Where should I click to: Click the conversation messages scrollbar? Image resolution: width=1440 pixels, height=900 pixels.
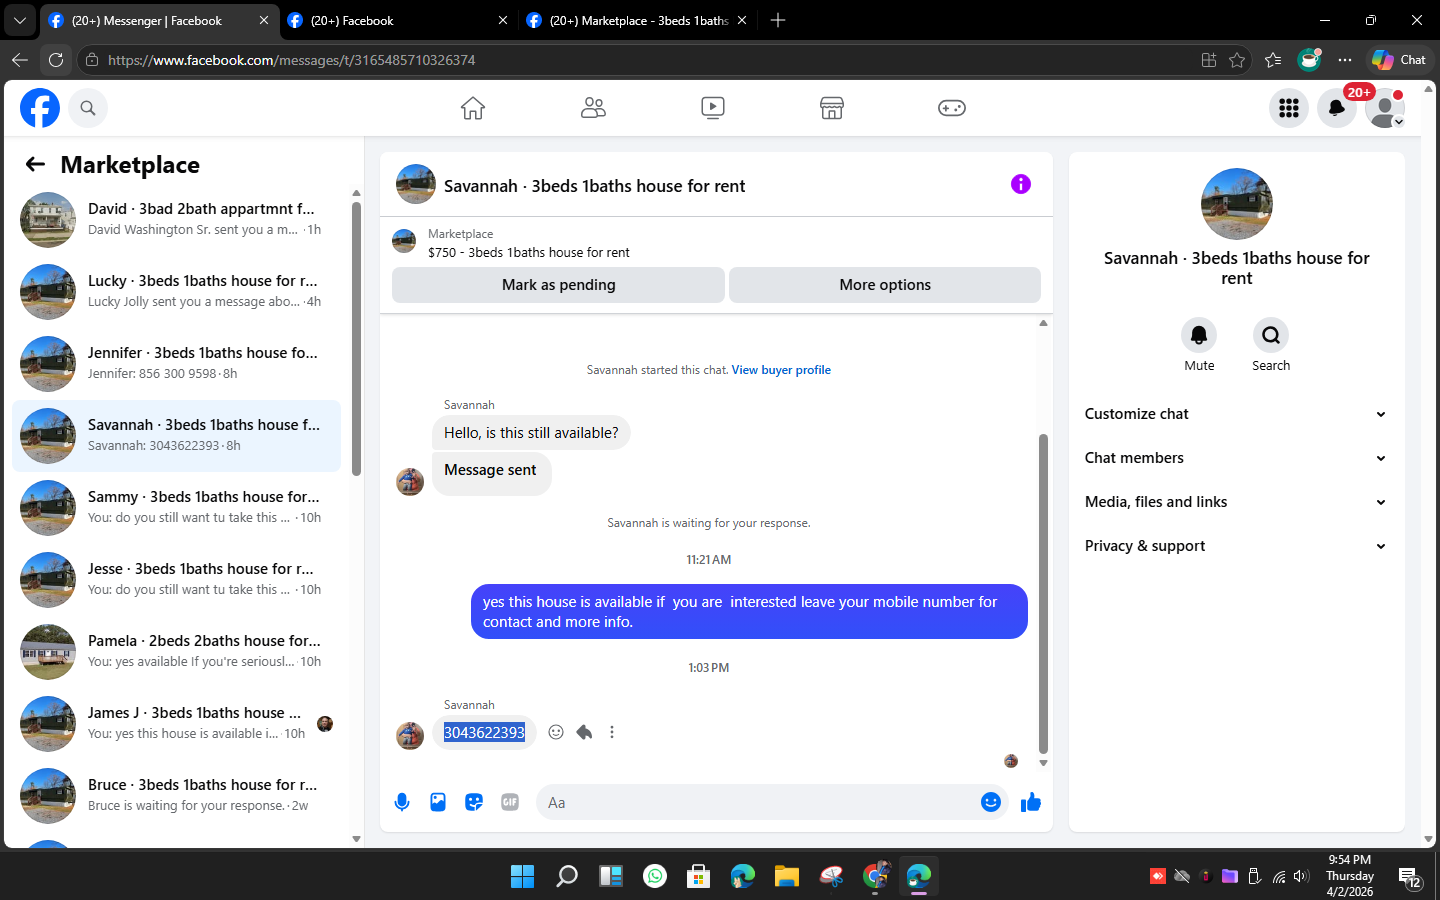coord(1043,593)
